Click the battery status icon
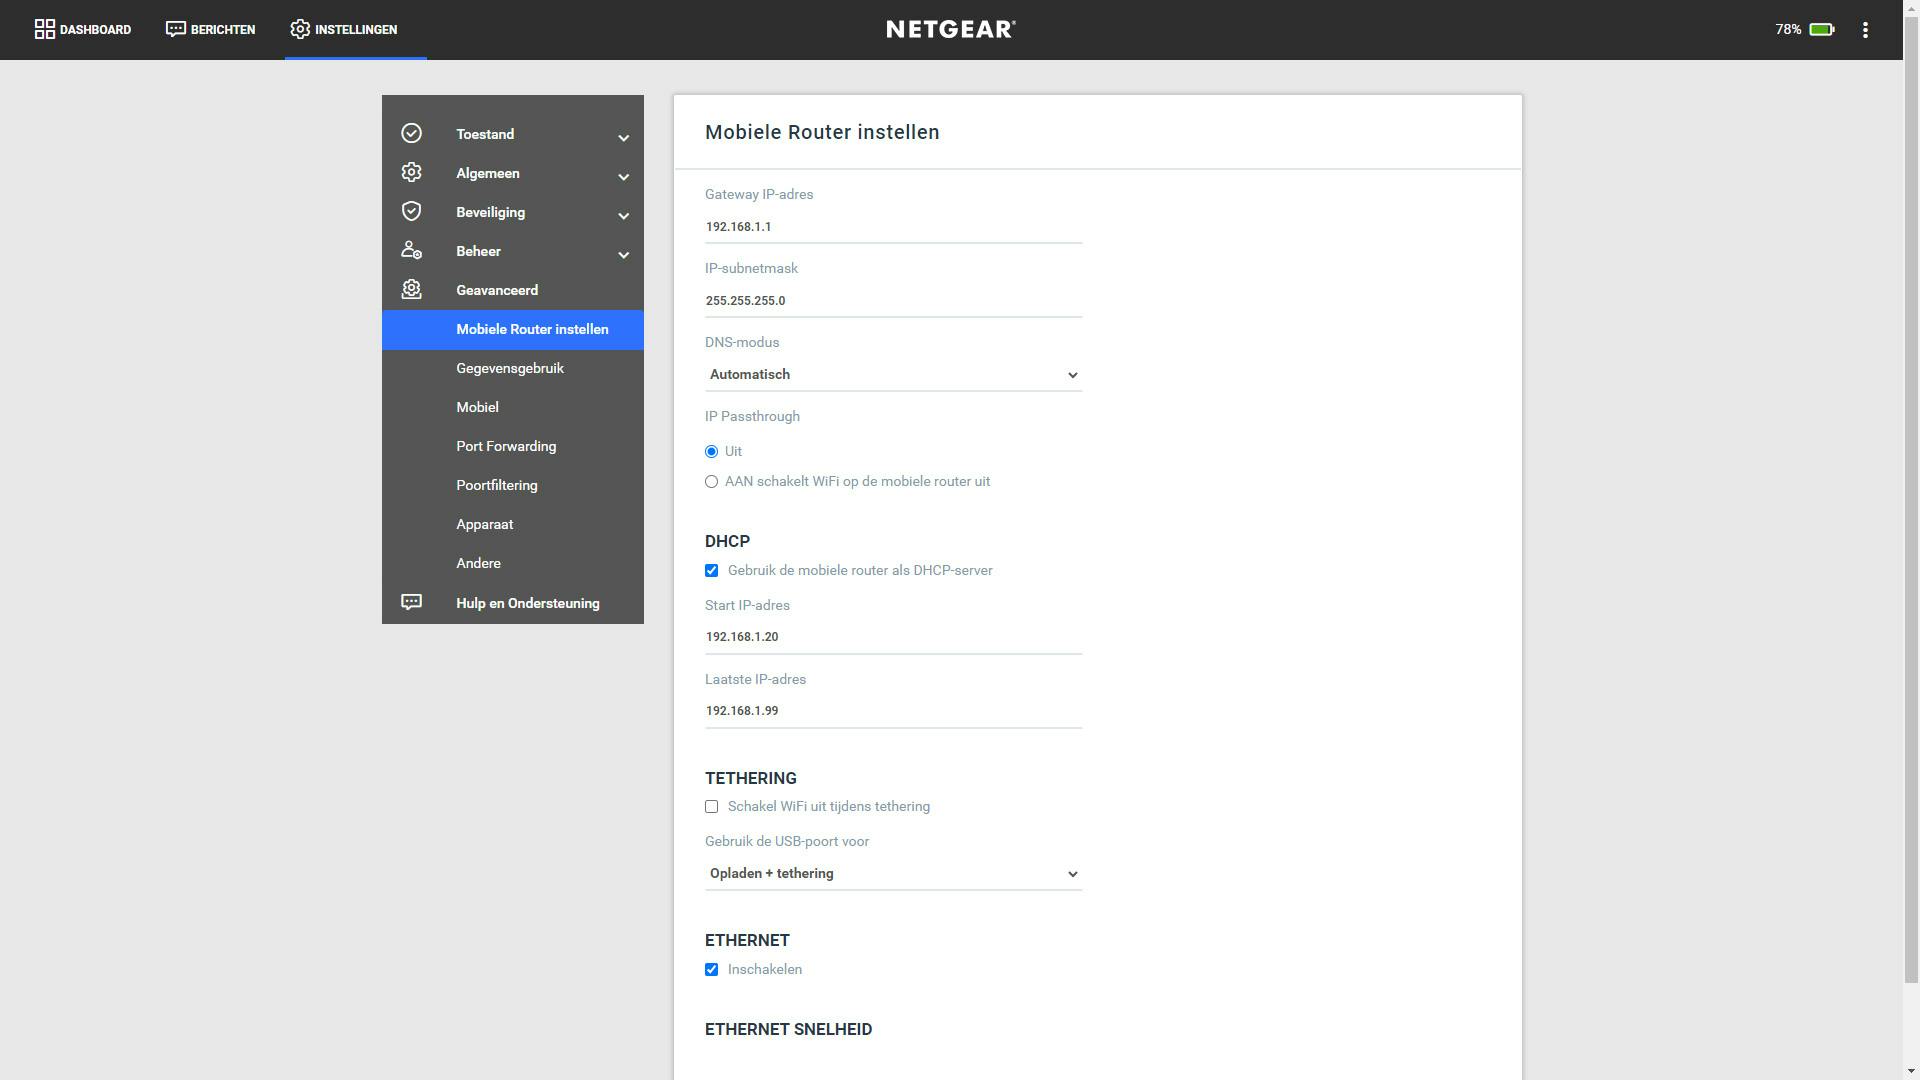Viewport: 1920px width, 1080px height. pos(1821,30)
